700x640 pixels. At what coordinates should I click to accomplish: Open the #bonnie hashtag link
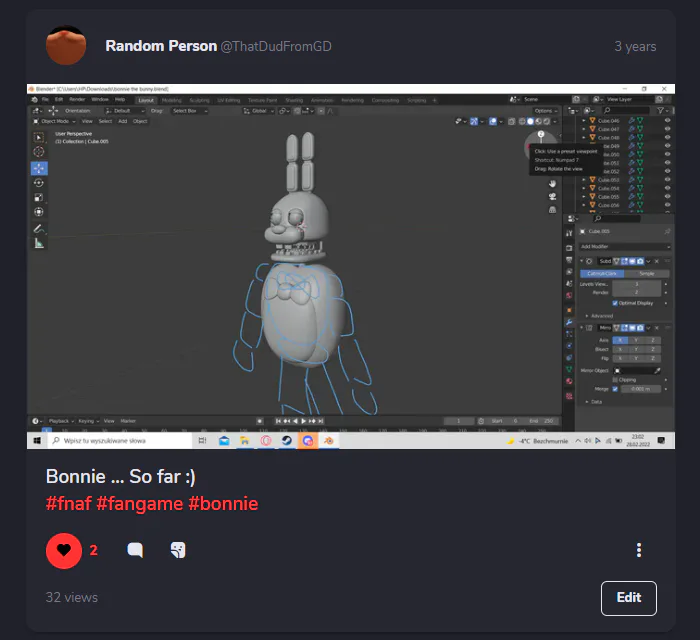[x=223, y=504]
